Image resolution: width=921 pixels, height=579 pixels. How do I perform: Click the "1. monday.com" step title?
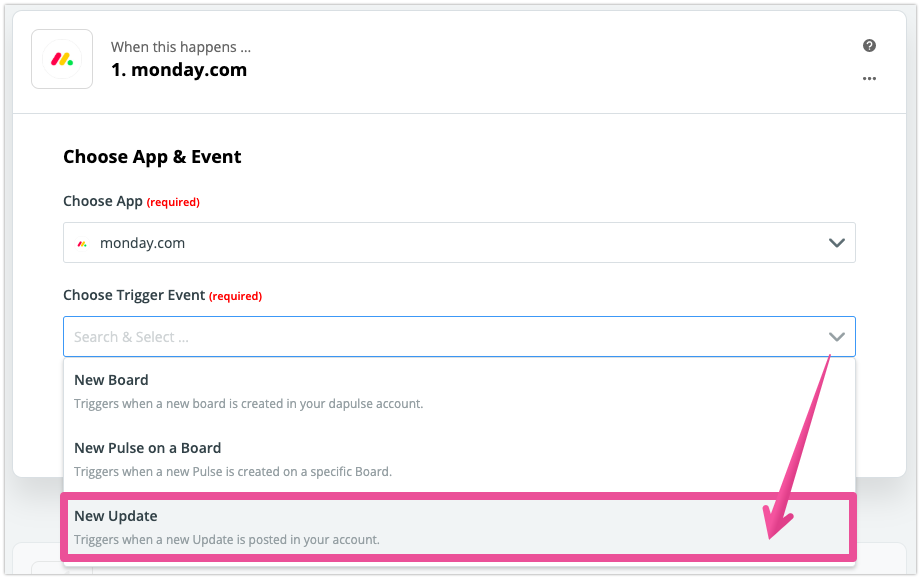[x=179, y=70]
